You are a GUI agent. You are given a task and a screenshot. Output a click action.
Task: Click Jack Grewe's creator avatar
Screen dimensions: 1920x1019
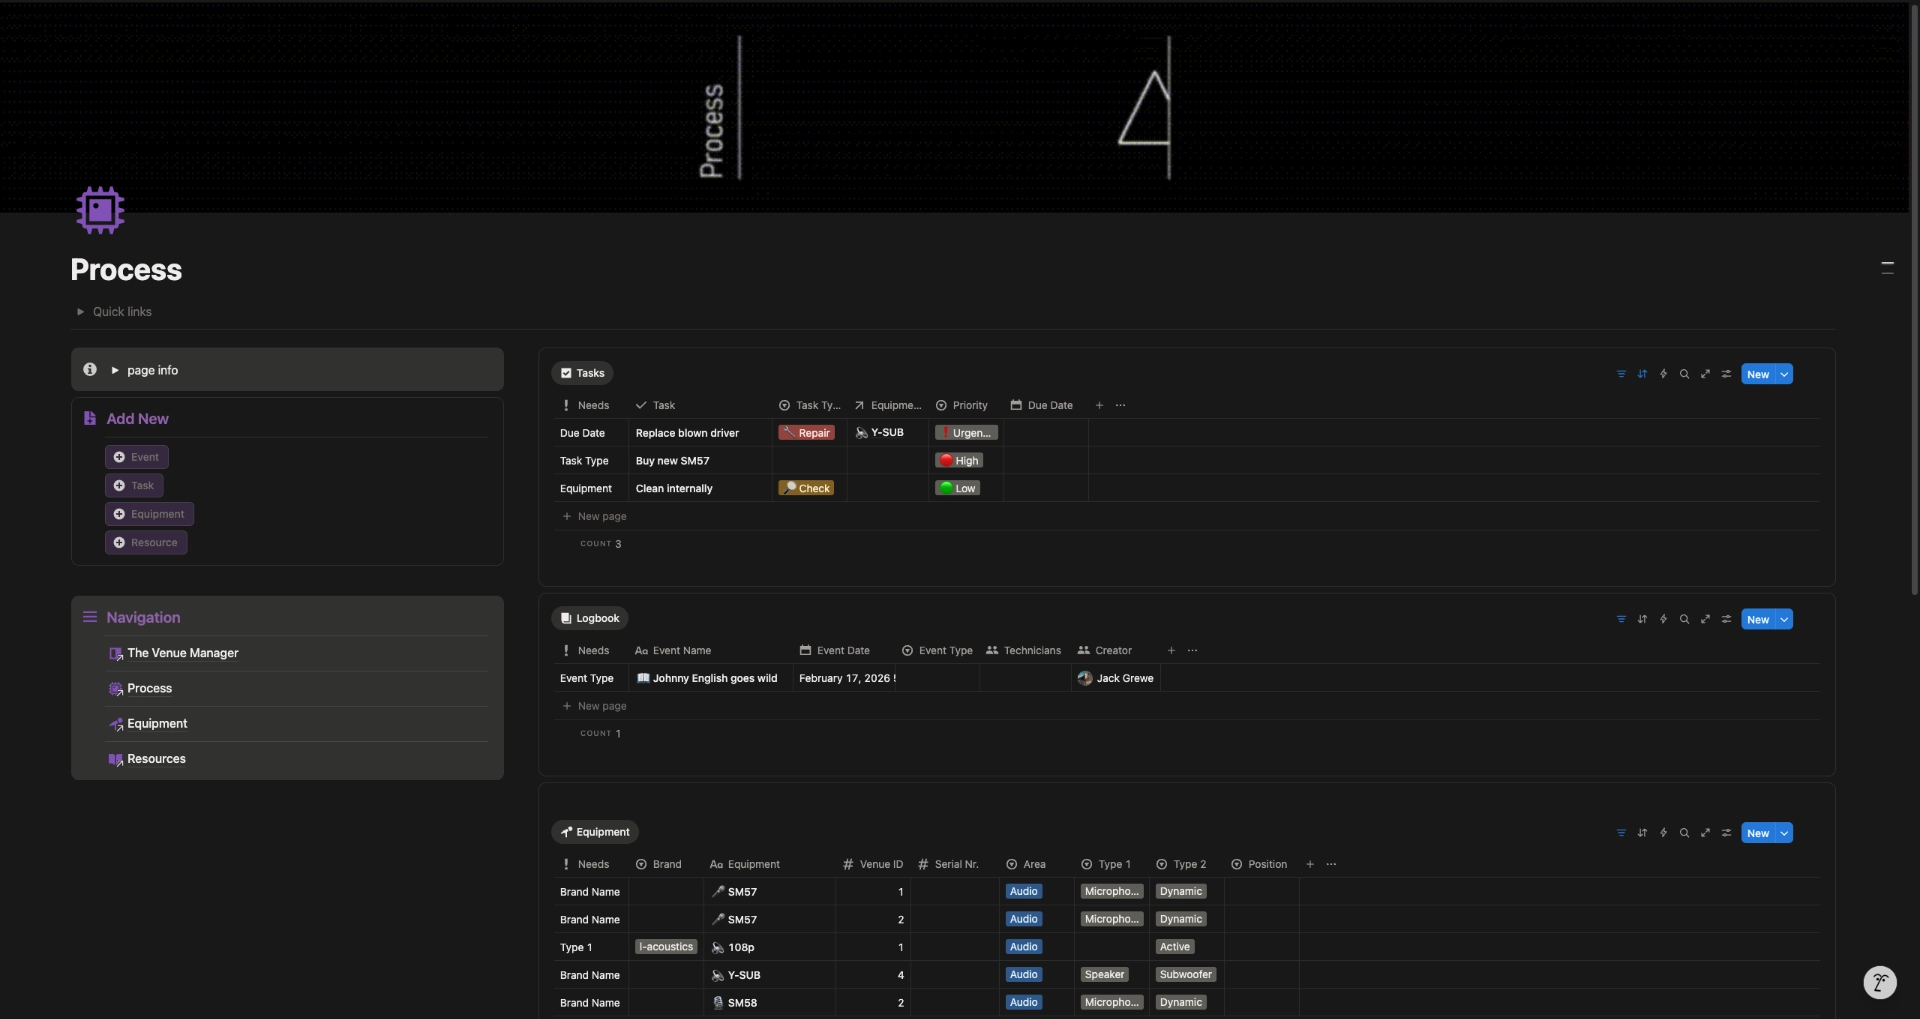click(x=1086, y=678)
